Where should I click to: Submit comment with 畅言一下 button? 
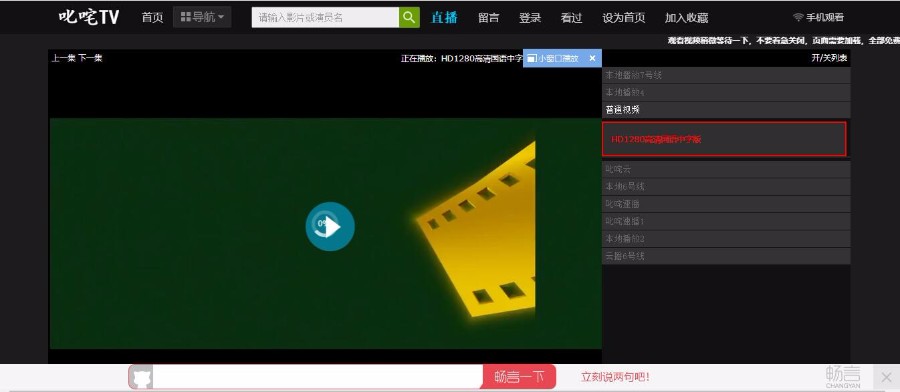coord(519,377)
